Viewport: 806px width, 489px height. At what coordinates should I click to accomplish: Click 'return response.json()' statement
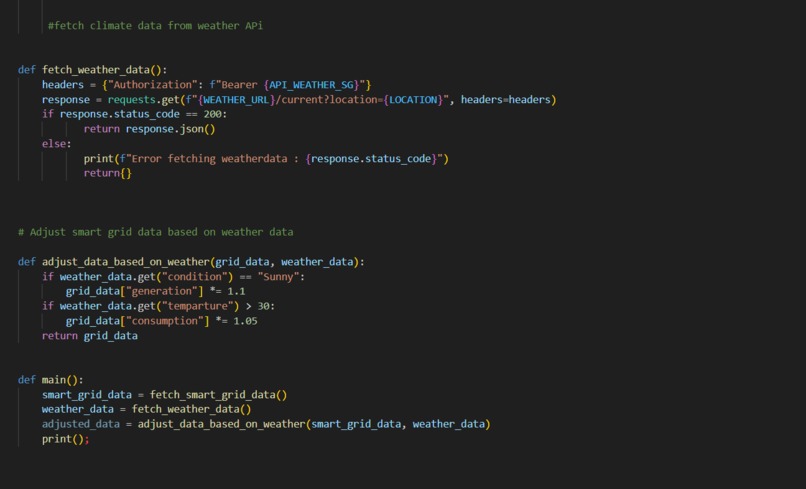click(150, 129)
